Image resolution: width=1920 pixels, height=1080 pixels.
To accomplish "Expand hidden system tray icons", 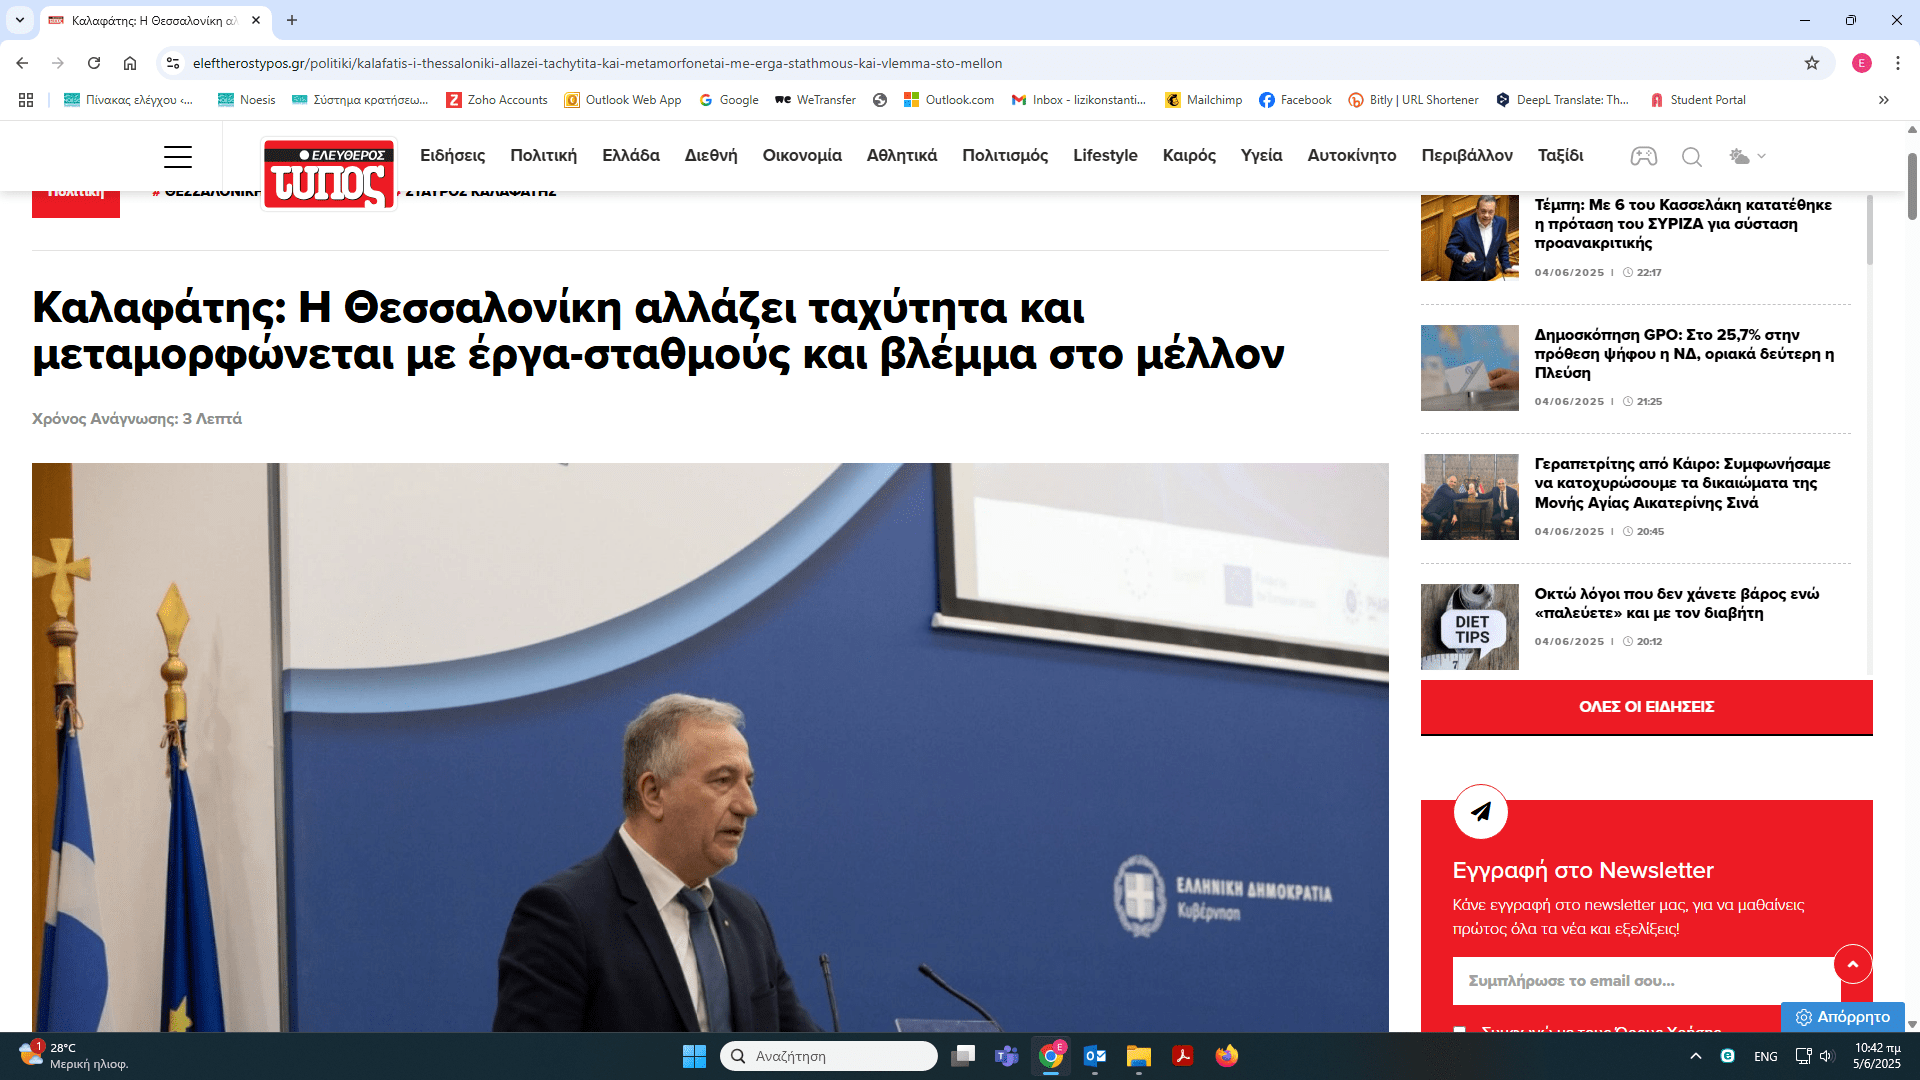I will click(x=1695, y=1056).
